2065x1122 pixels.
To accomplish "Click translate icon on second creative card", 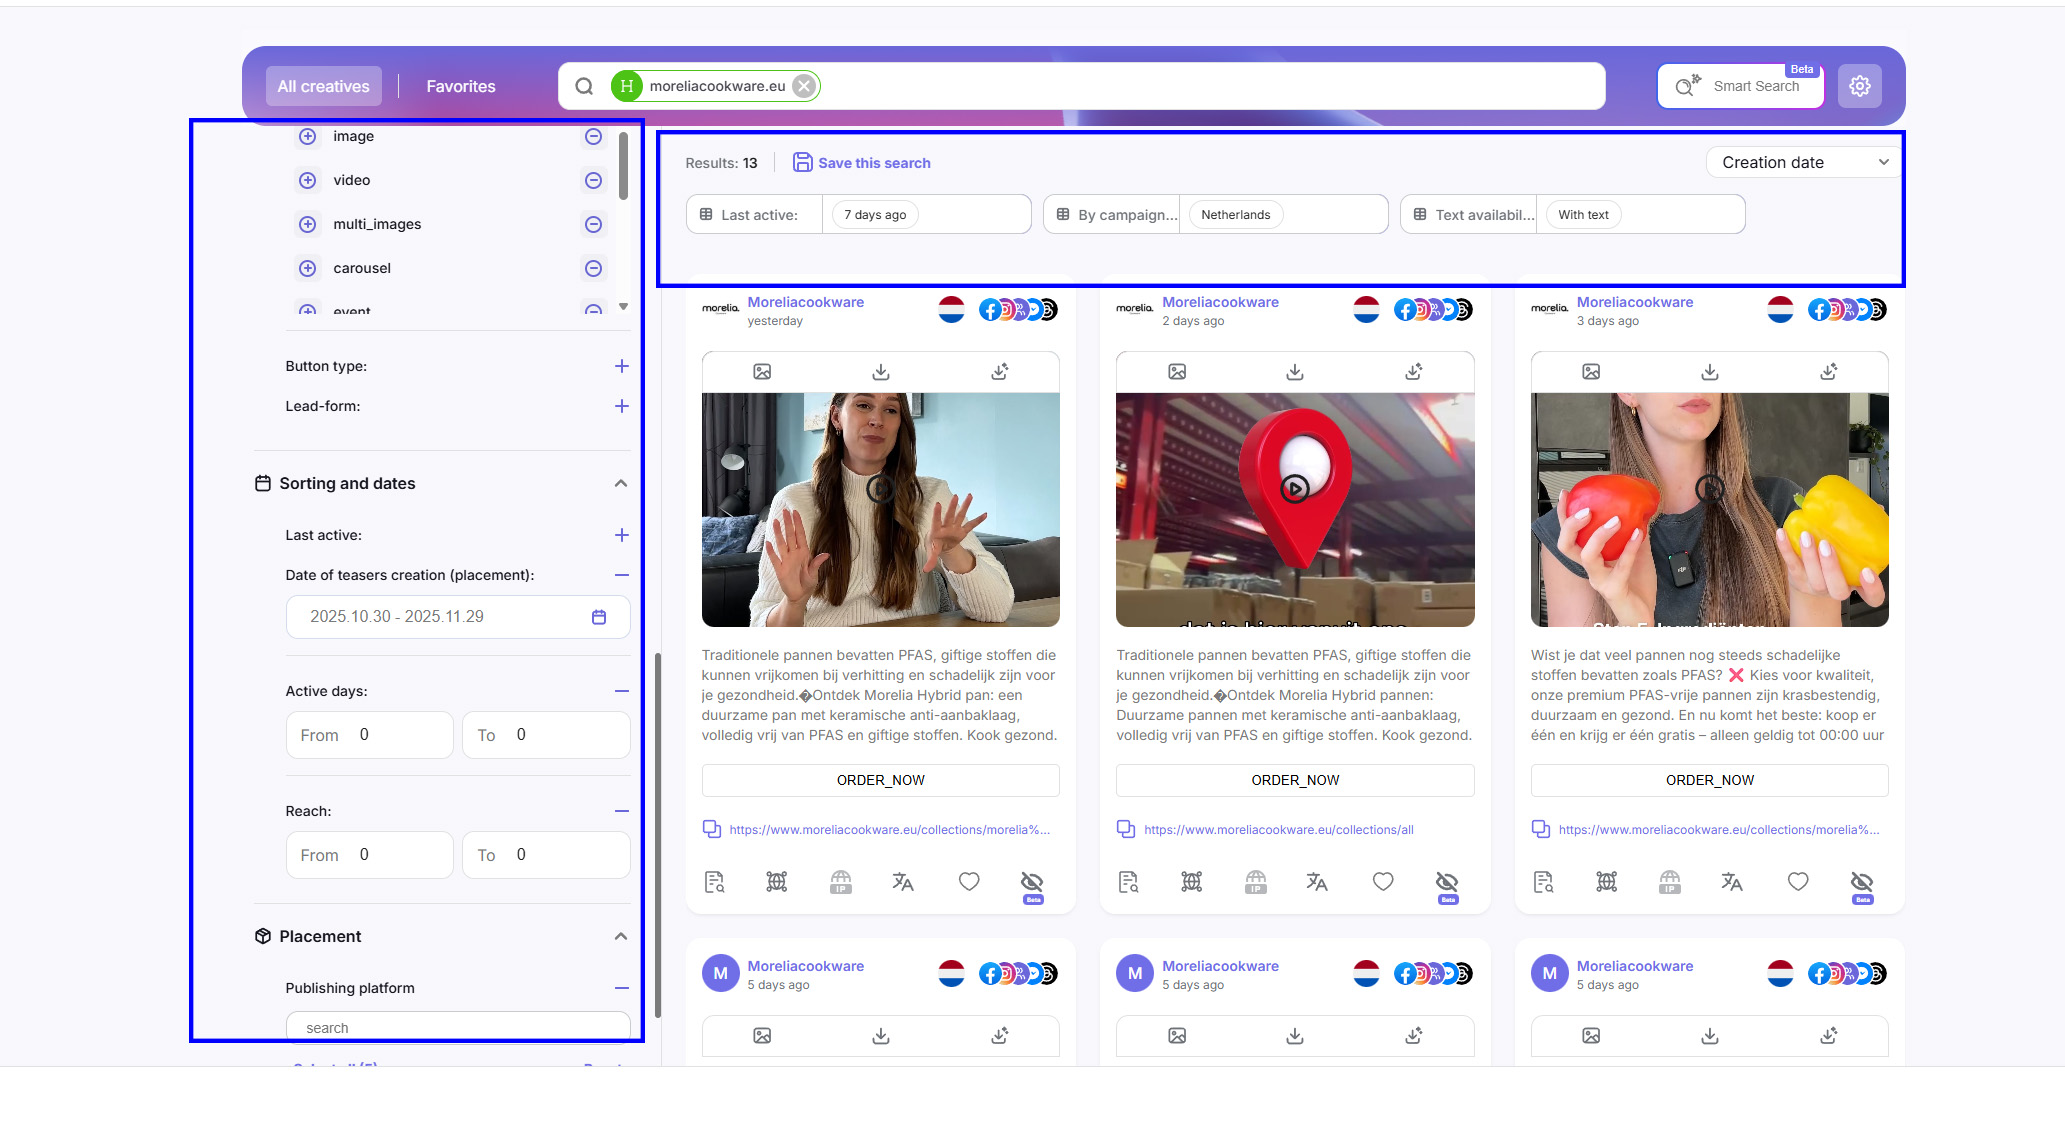I will pos(1316,882).
